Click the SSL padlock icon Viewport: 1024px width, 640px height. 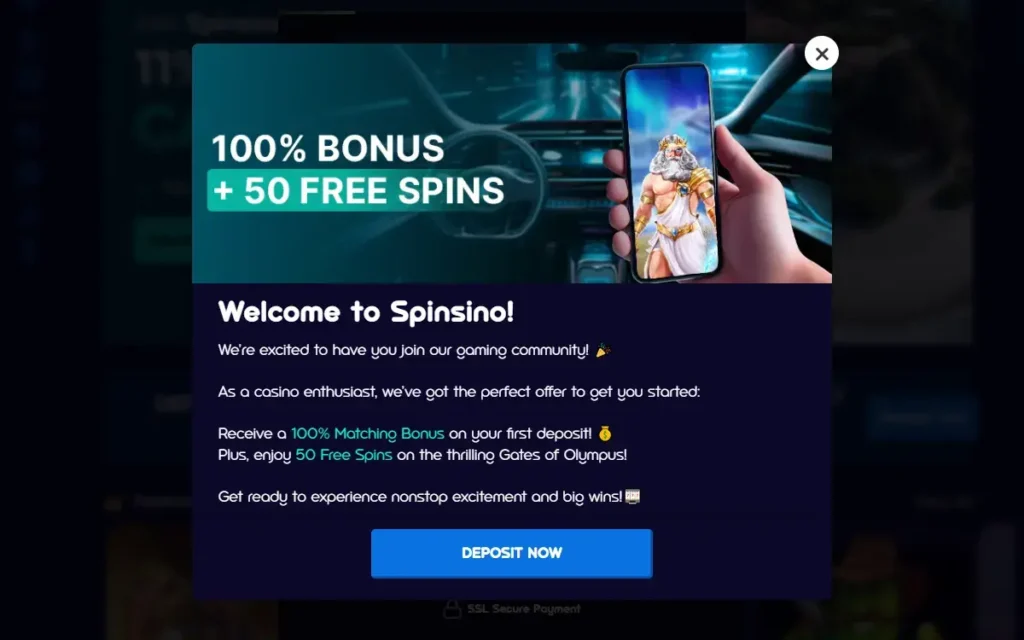point(452,609)
